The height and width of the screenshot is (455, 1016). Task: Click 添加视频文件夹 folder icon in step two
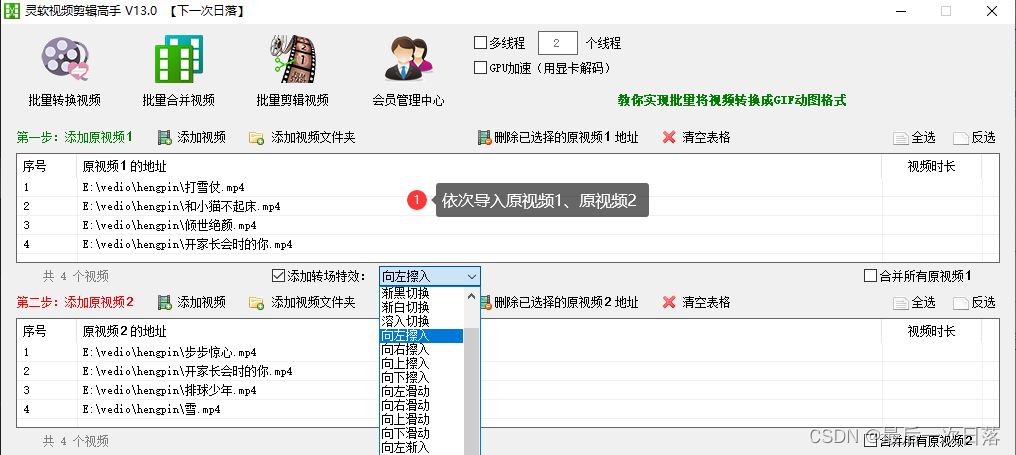coord(257,302)
